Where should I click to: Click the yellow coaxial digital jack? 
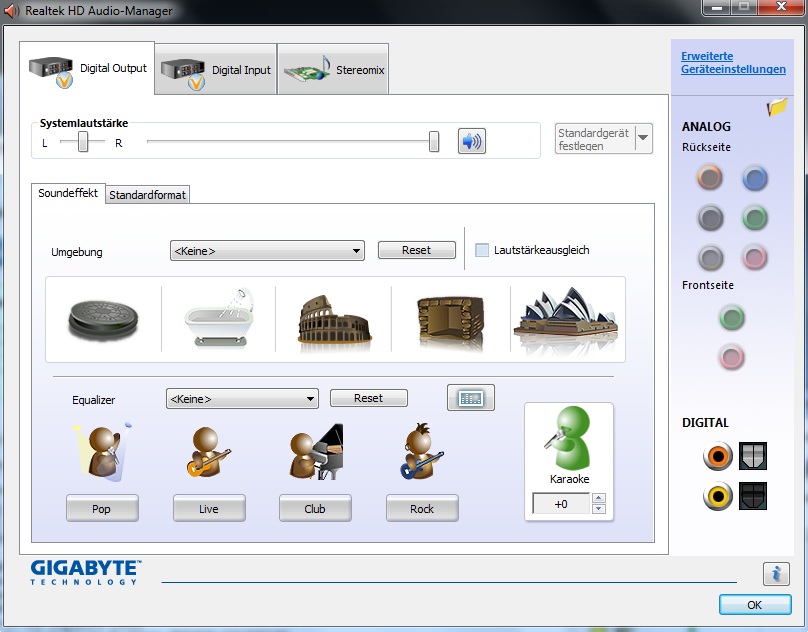718,496
